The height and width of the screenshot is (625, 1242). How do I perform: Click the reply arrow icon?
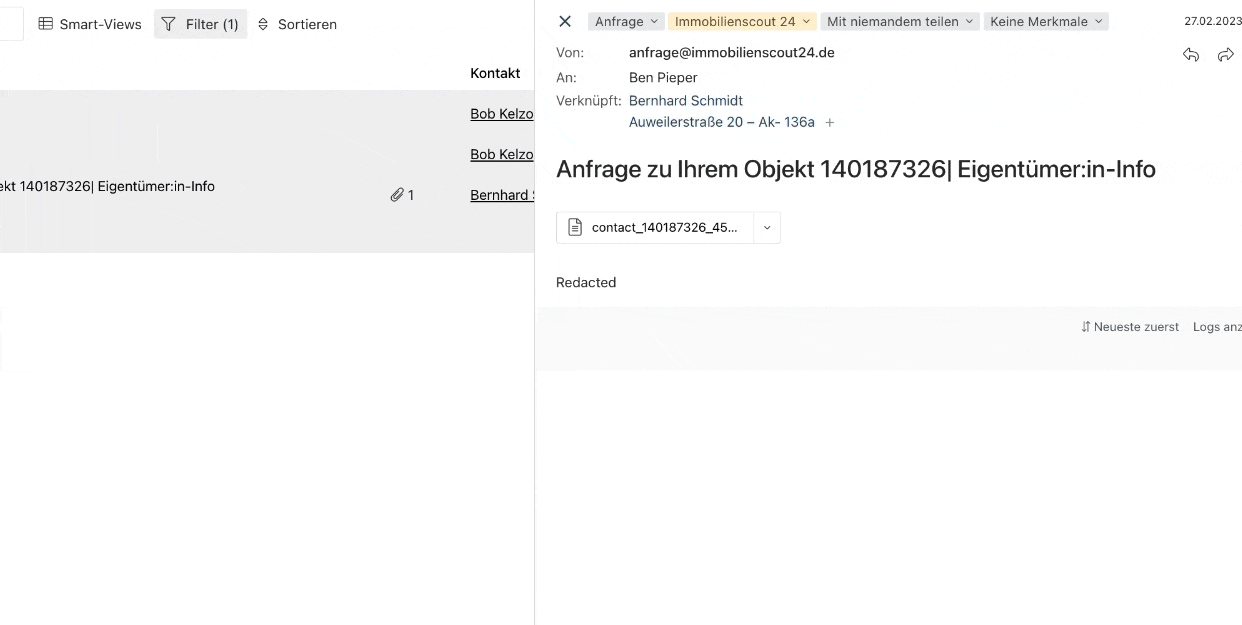[1191, 55]
